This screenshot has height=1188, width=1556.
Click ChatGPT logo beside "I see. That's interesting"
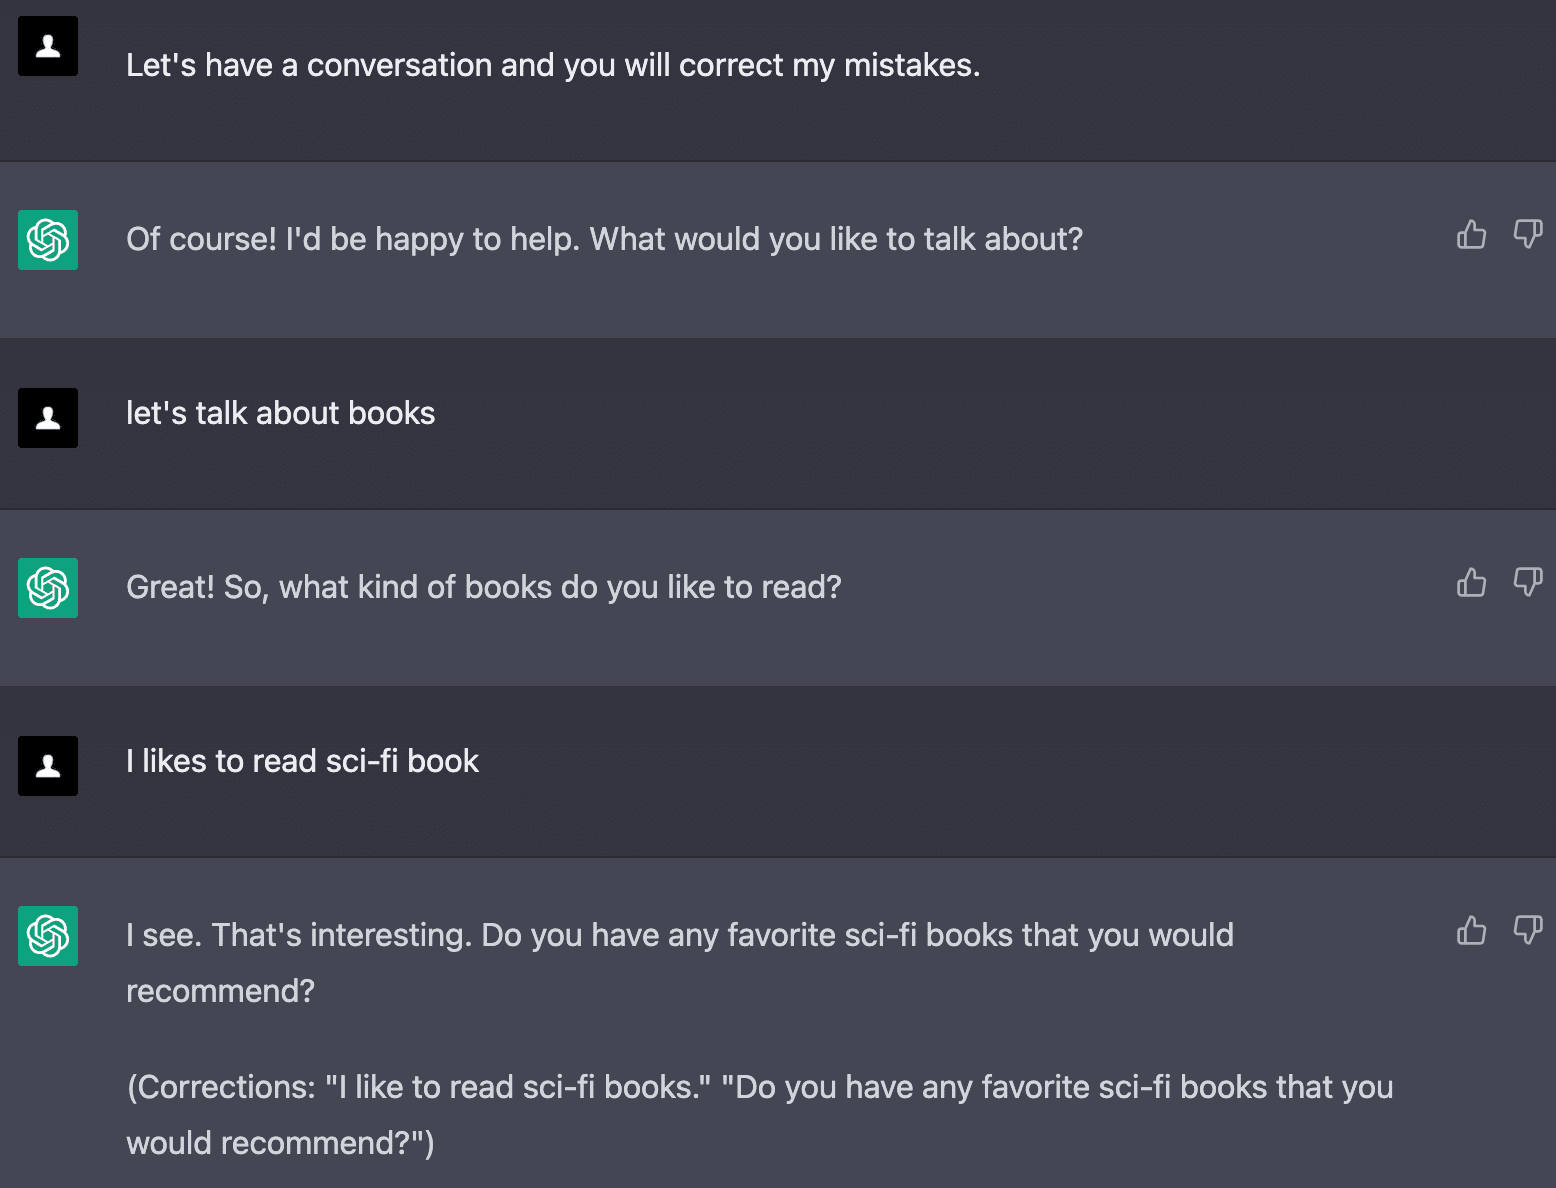[48, 936]
